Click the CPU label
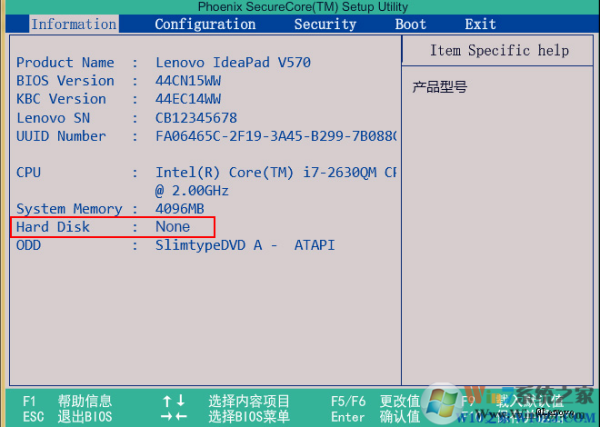Screen dimensions: 600x427 point(28,173)
